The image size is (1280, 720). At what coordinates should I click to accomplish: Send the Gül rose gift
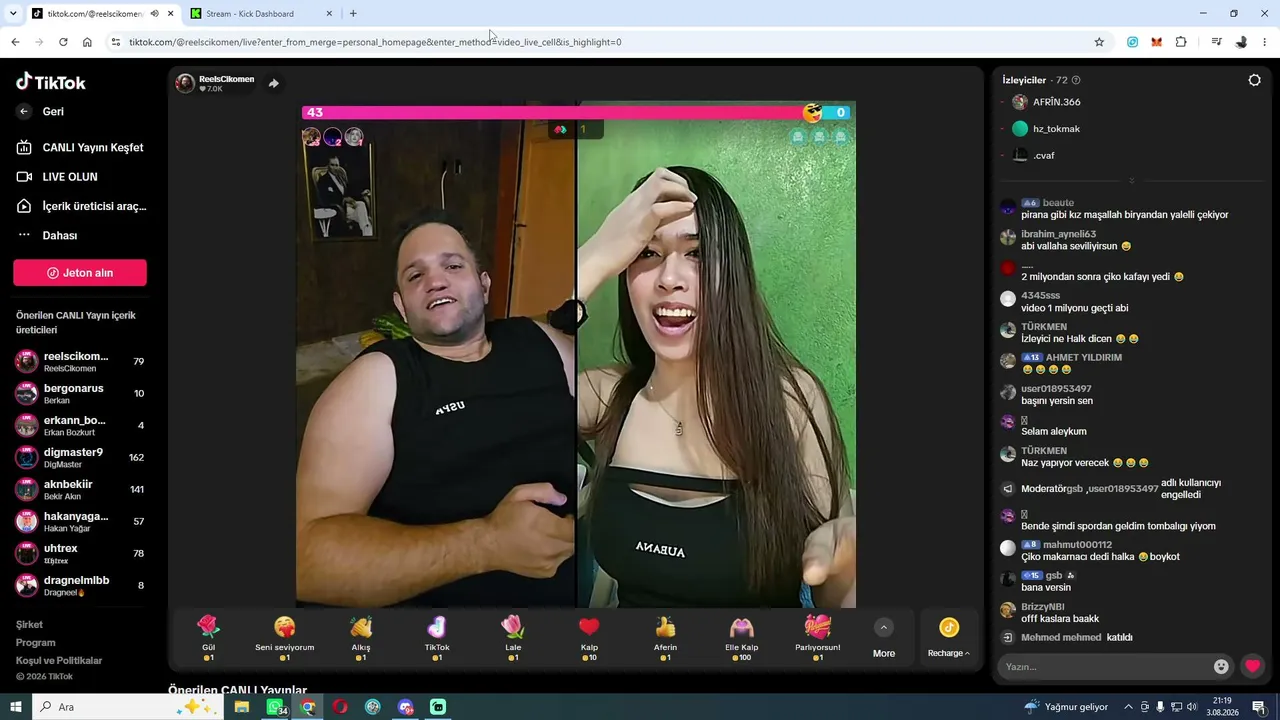[x=208, y=637]
